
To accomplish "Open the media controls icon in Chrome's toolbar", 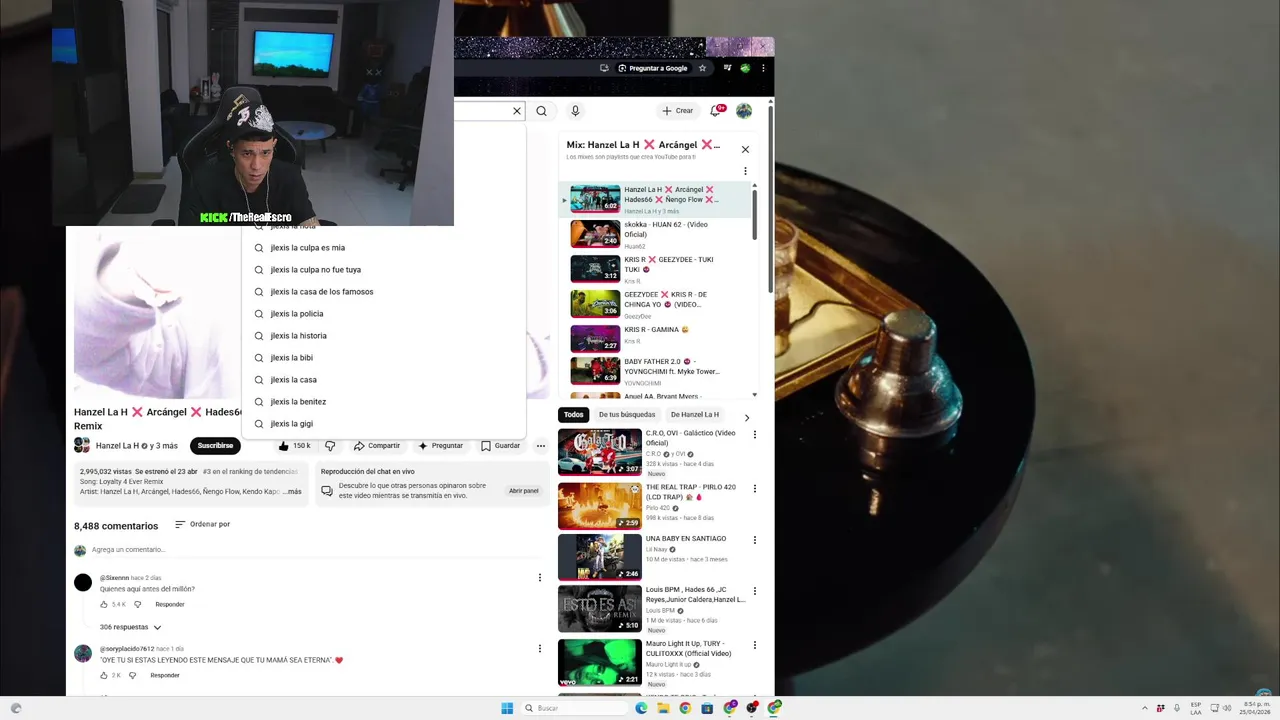I will tap(728, 68).
